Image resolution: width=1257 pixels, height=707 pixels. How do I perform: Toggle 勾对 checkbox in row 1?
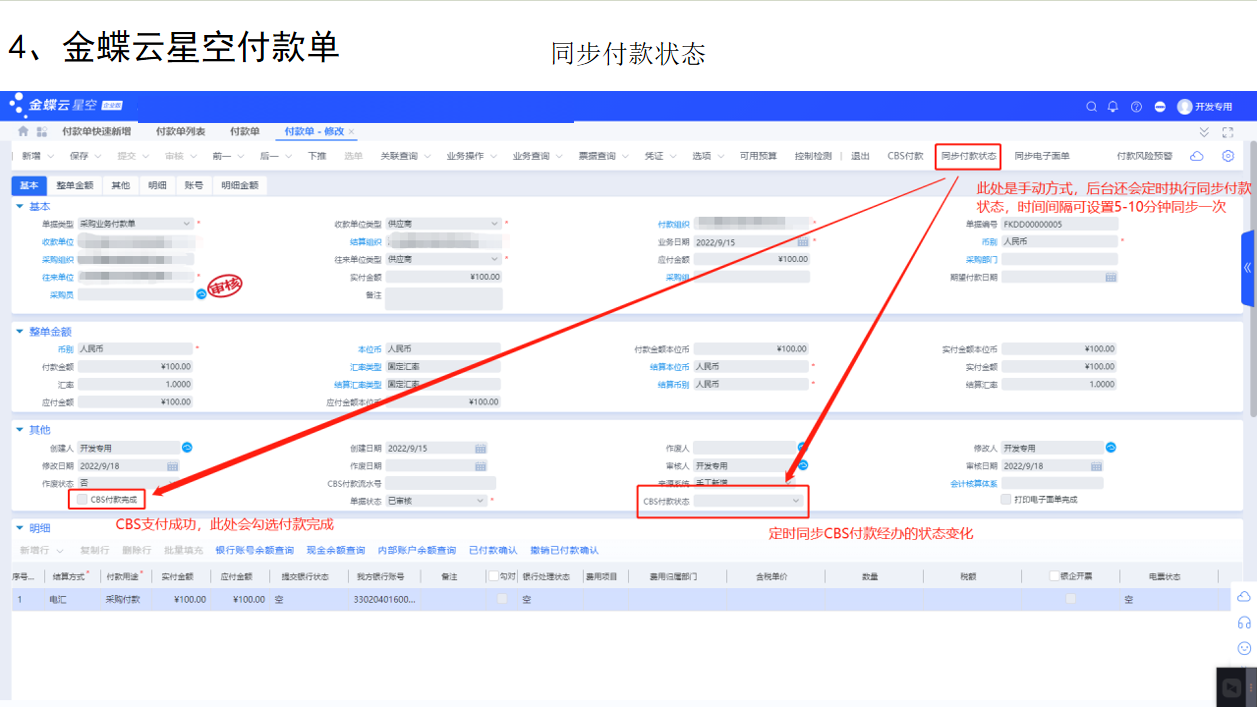coord(502,599)
